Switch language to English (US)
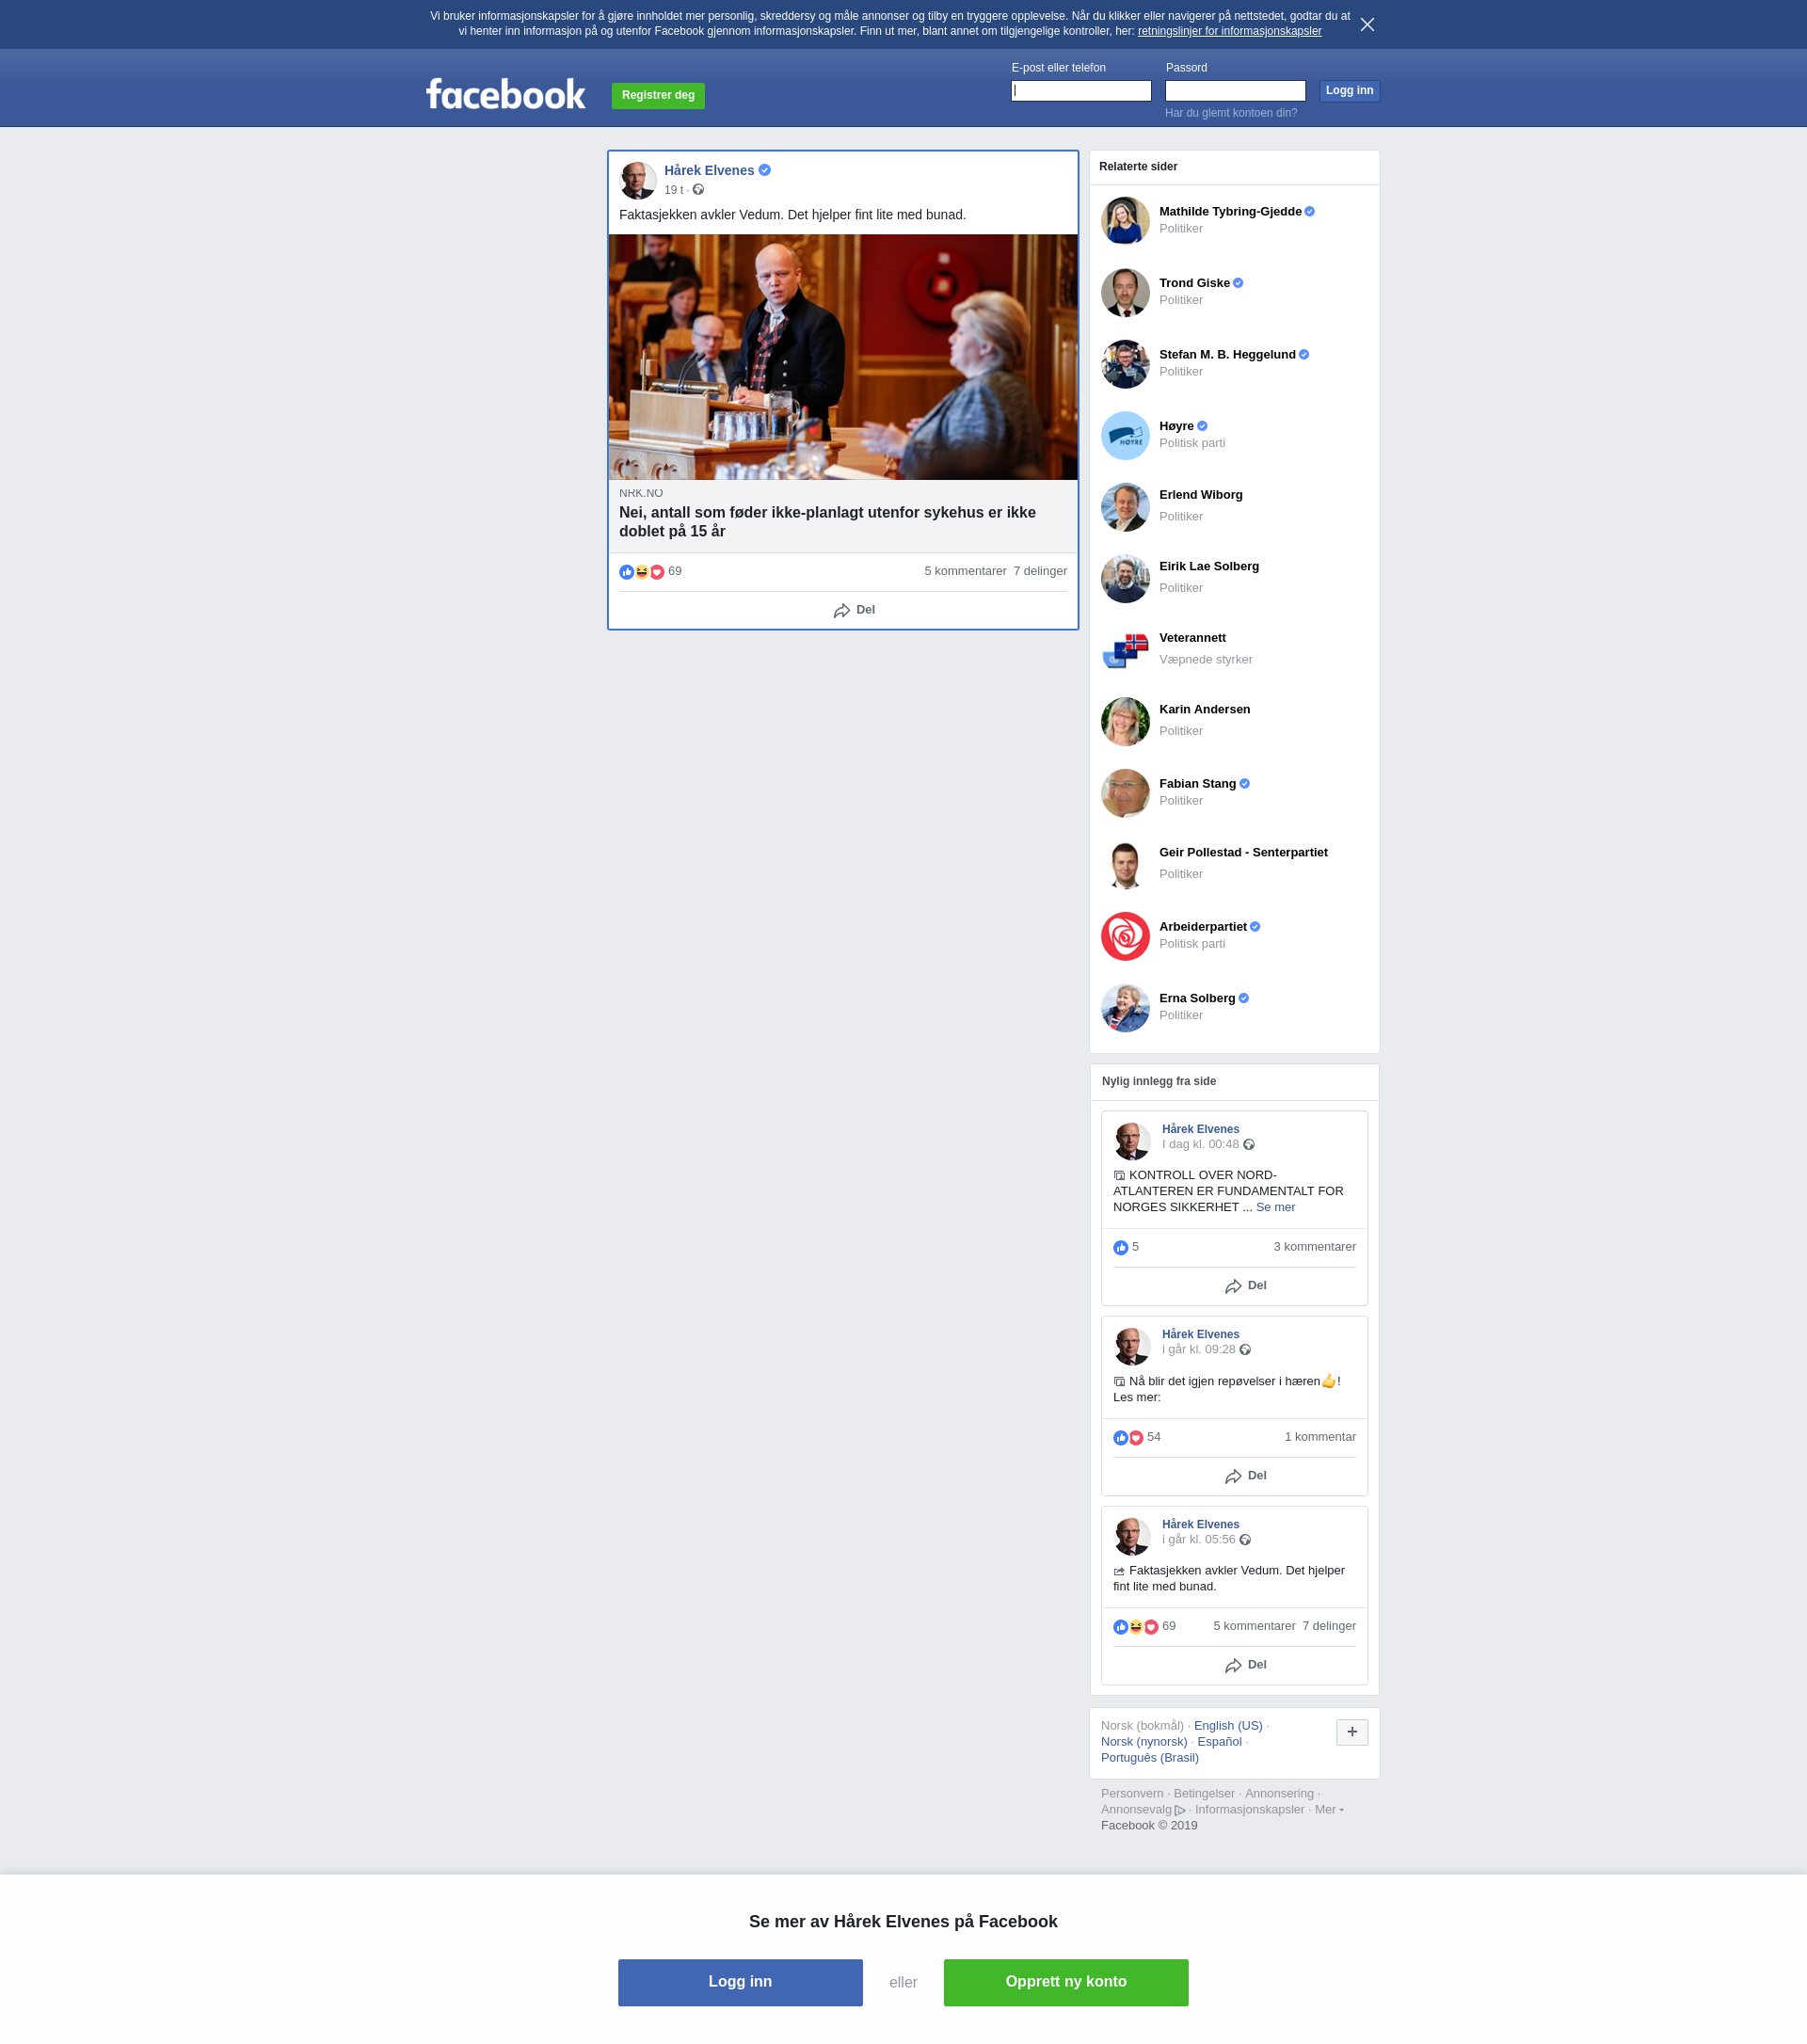Image resolution: width=1807 pixels, height=2044 pixels. 1227,1726
